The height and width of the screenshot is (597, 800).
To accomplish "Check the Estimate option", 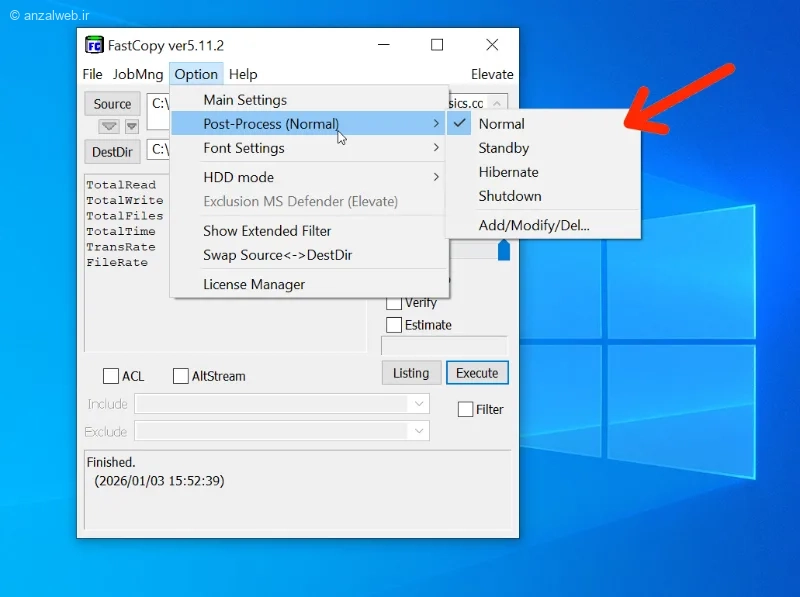I will click(394, 325).
